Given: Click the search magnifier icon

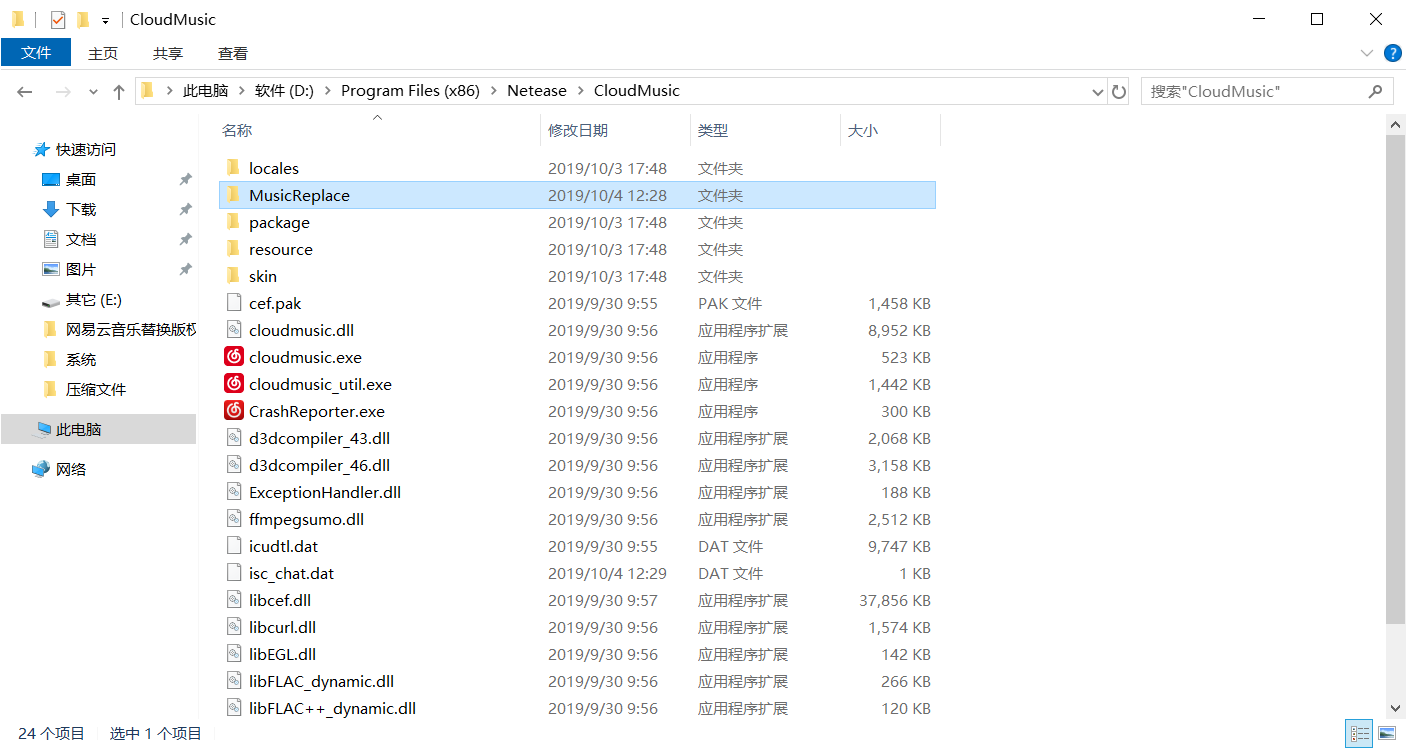Looking at the screenshot, I should [1376, 91].
